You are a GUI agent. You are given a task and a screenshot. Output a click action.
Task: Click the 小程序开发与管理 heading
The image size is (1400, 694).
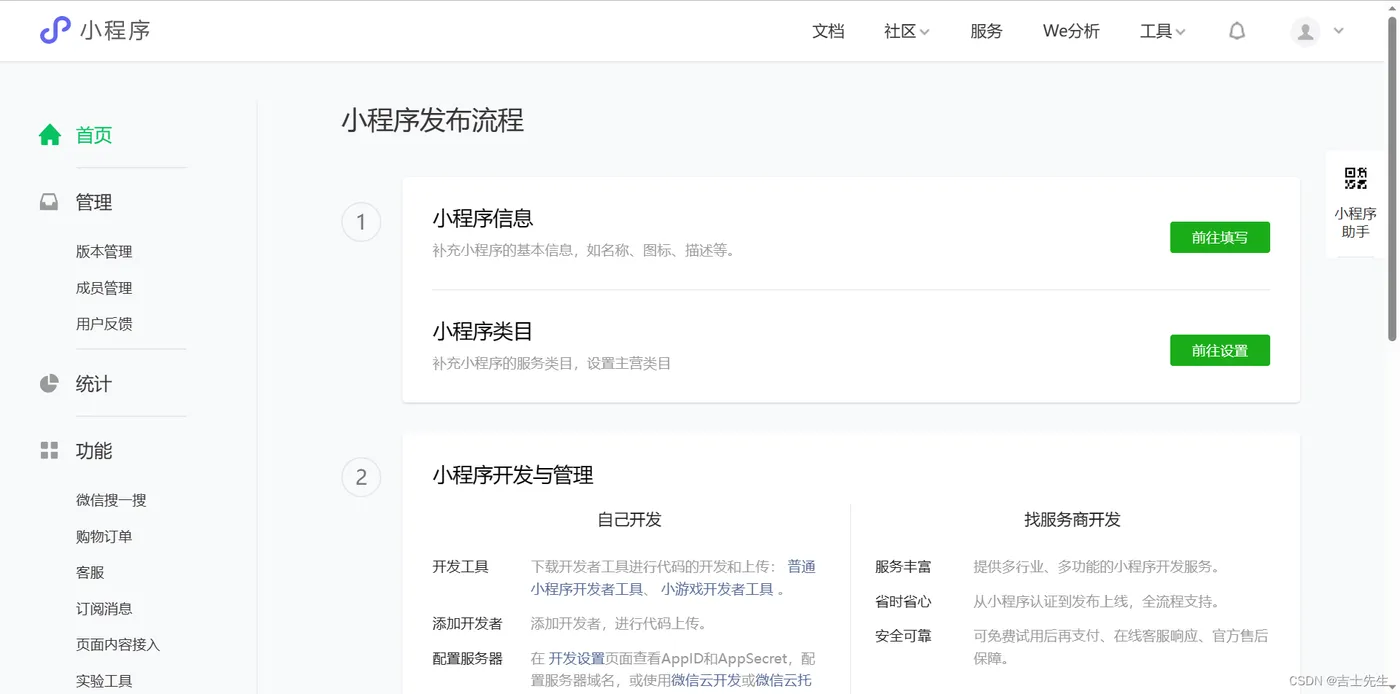pos(513,475)
